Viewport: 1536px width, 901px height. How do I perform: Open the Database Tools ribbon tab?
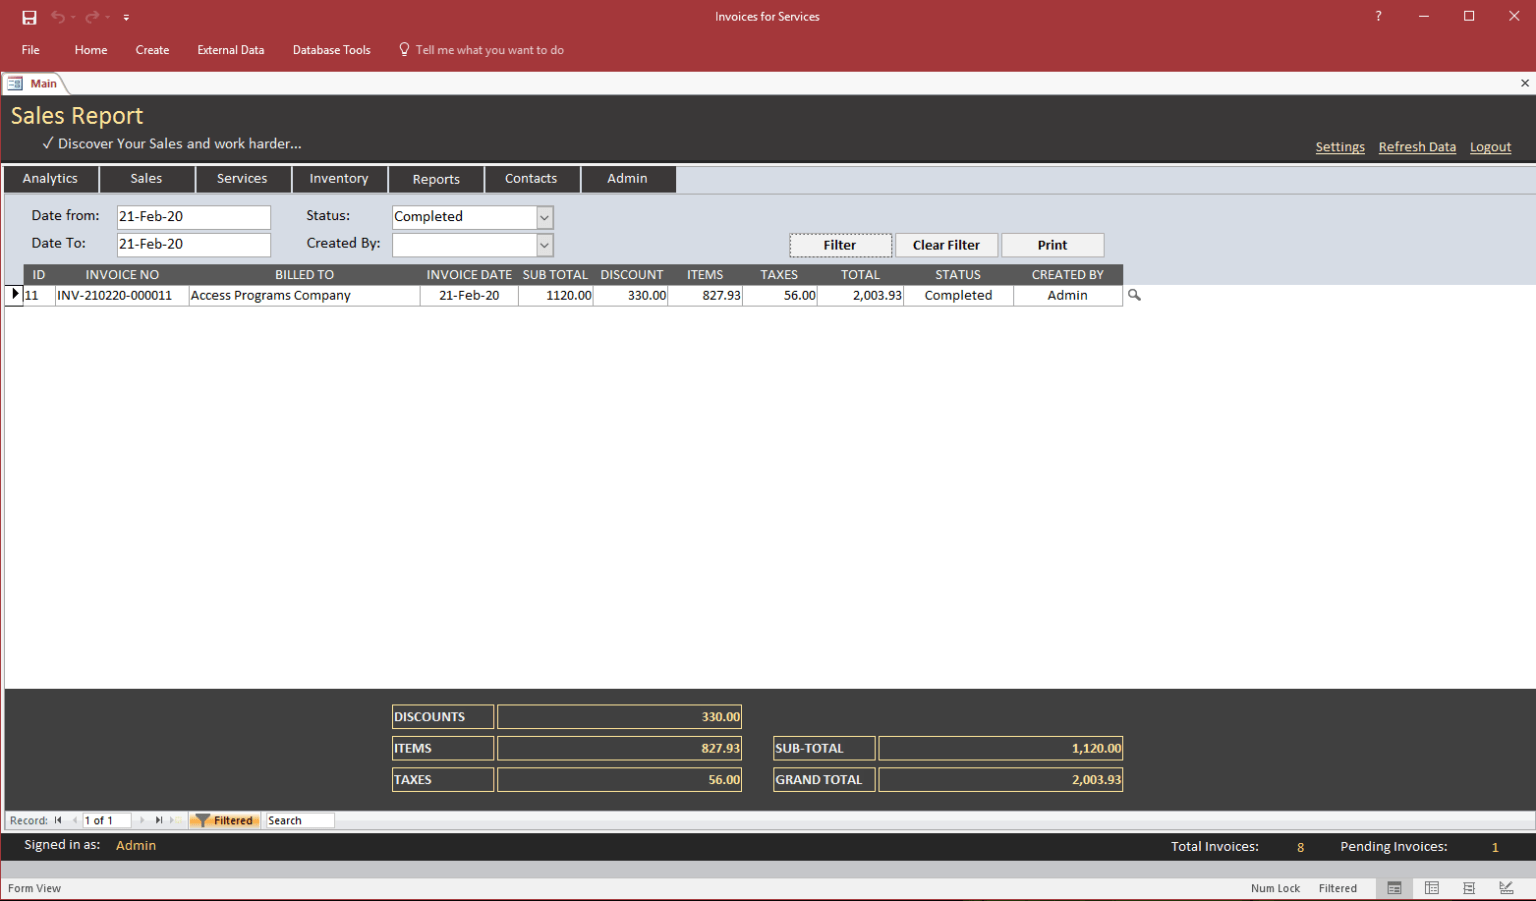tap(331, 50)
